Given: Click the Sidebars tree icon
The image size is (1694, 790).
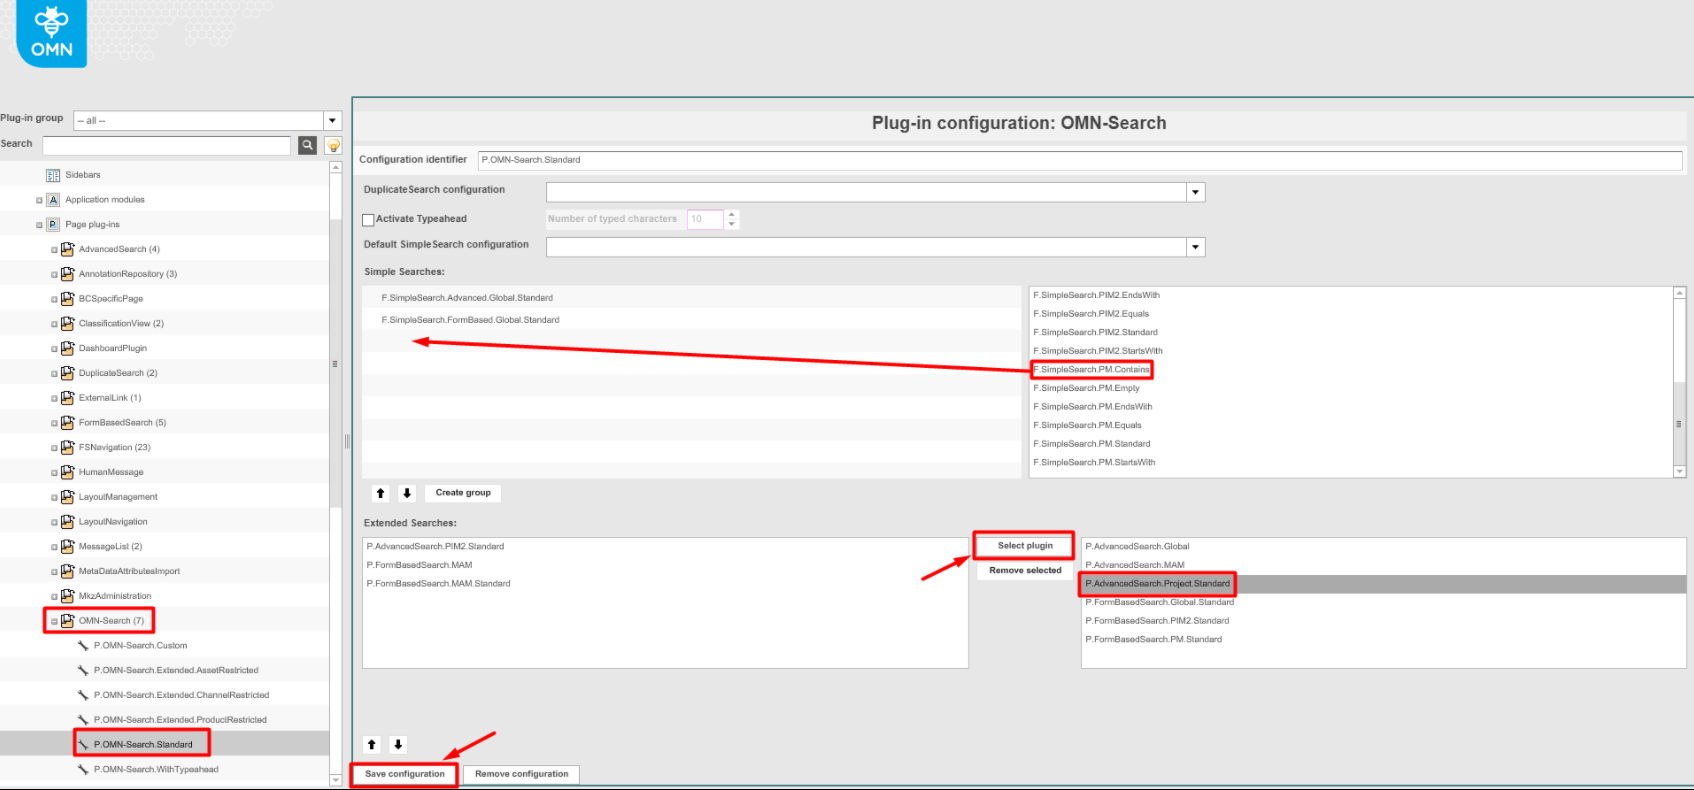Looking at the screenshot, I should [x=53, y=175].
